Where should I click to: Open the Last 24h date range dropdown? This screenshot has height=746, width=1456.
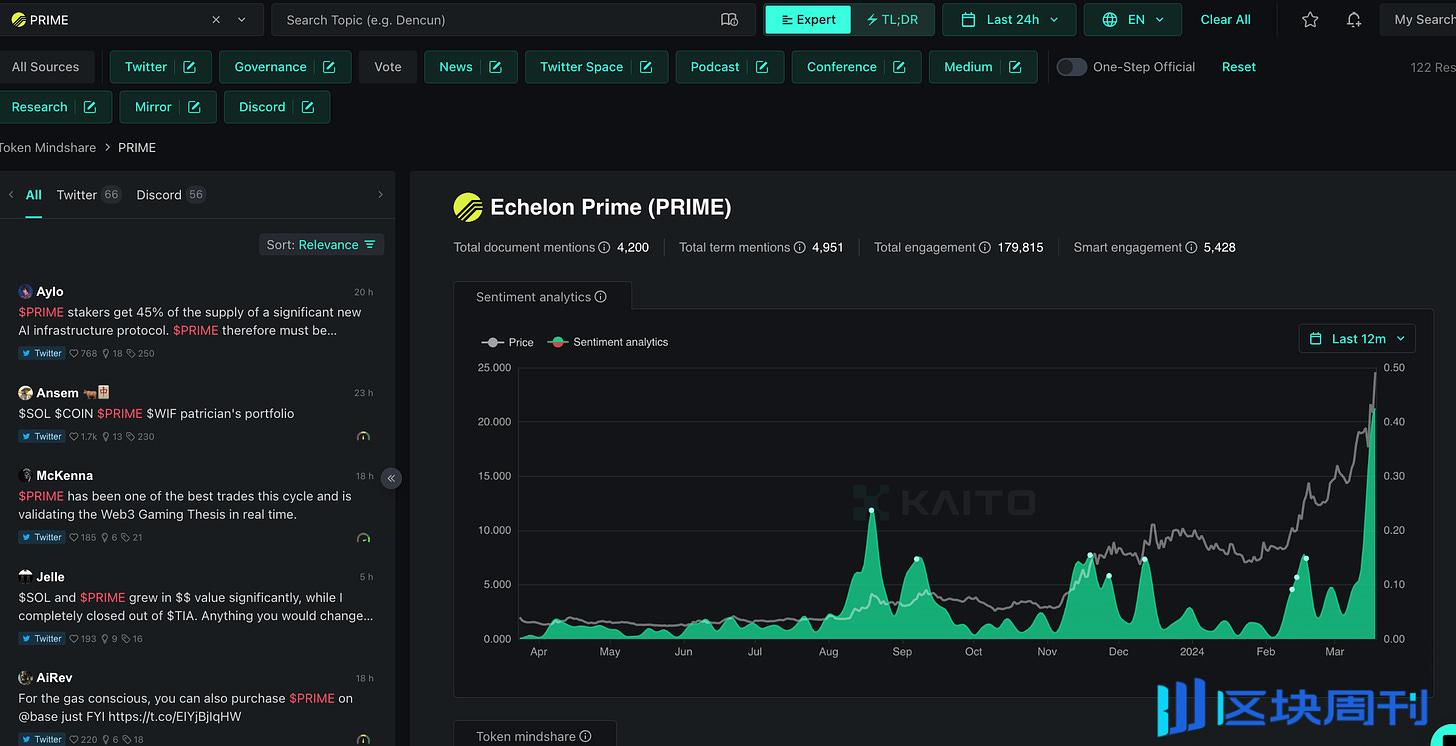click(1009, 19)
